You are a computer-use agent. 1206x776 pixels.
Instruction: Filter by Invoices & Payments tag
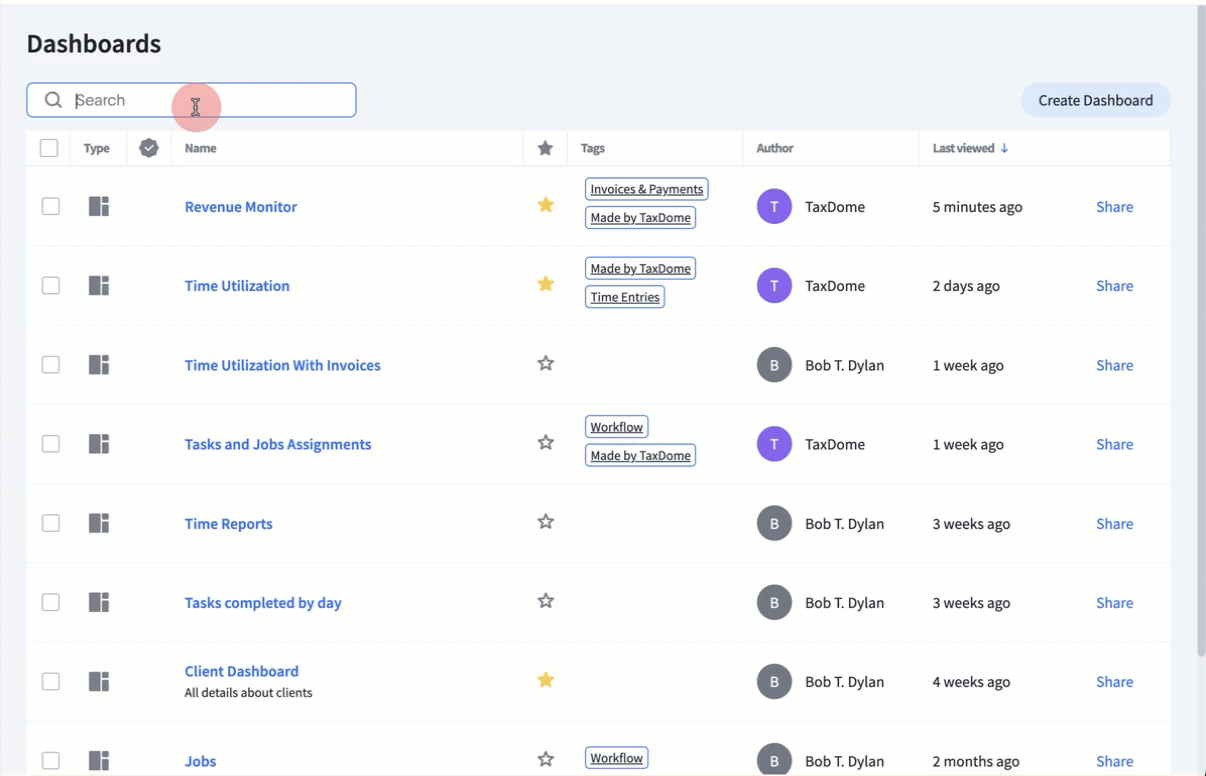(x=646, y=189)
